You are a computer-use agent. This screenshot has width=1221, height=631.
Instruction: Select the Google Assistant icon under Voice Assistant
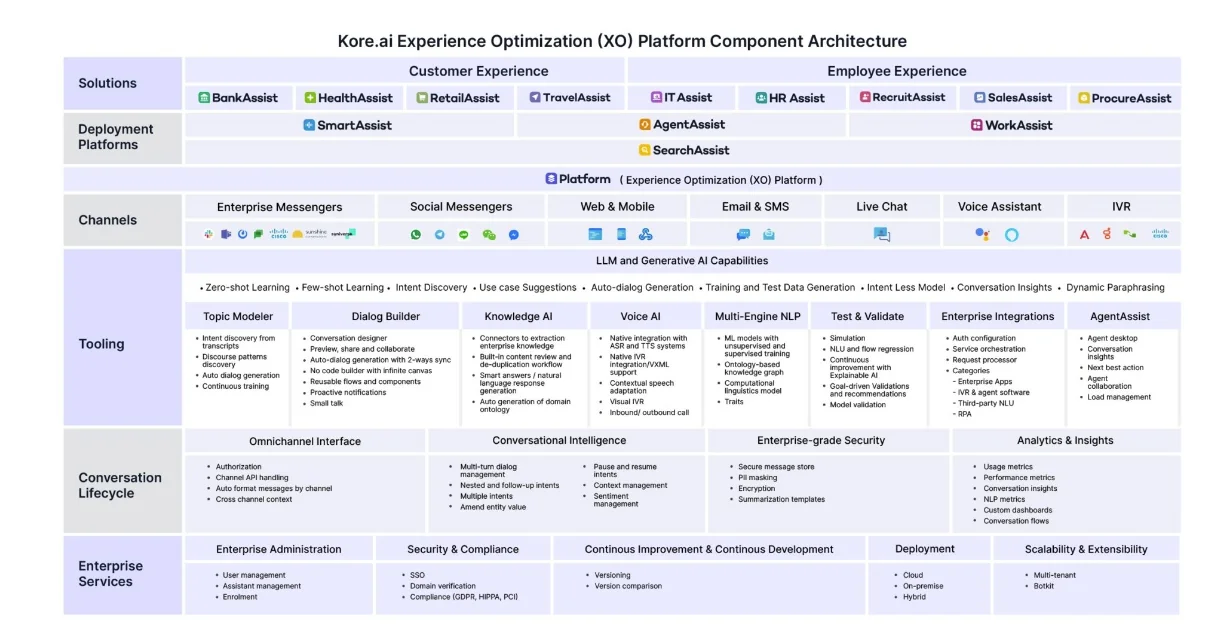[x=983, y=234]
